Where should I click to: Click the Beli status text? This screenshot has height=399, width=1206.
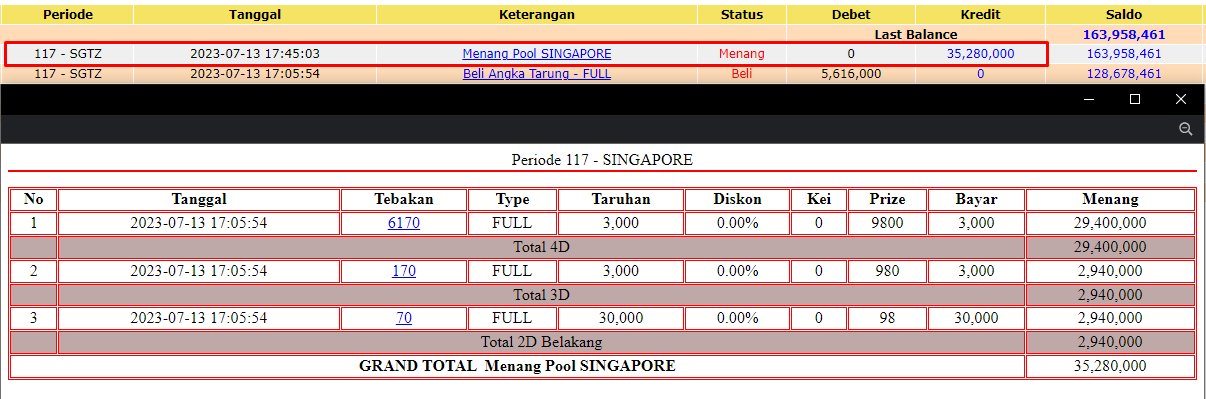click(742, 74)
